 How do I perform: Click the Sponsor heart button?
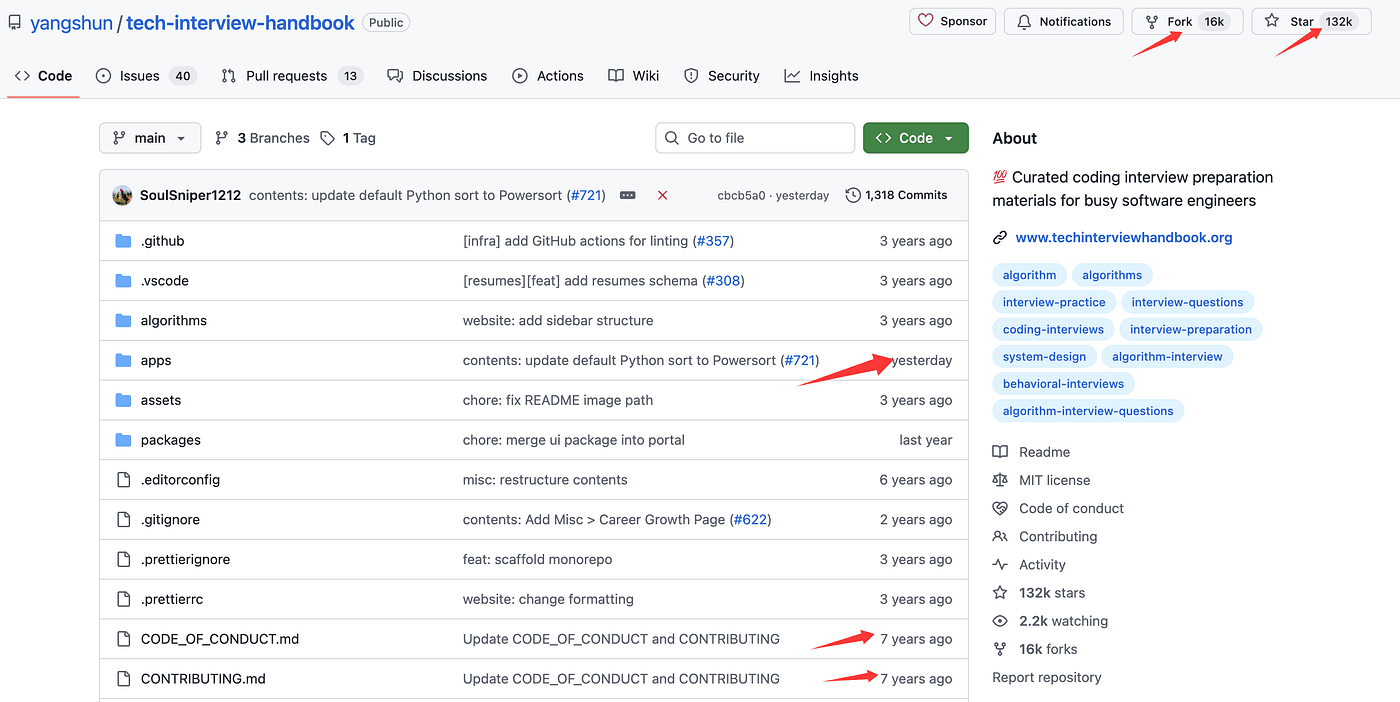click(x=952, y=21)
